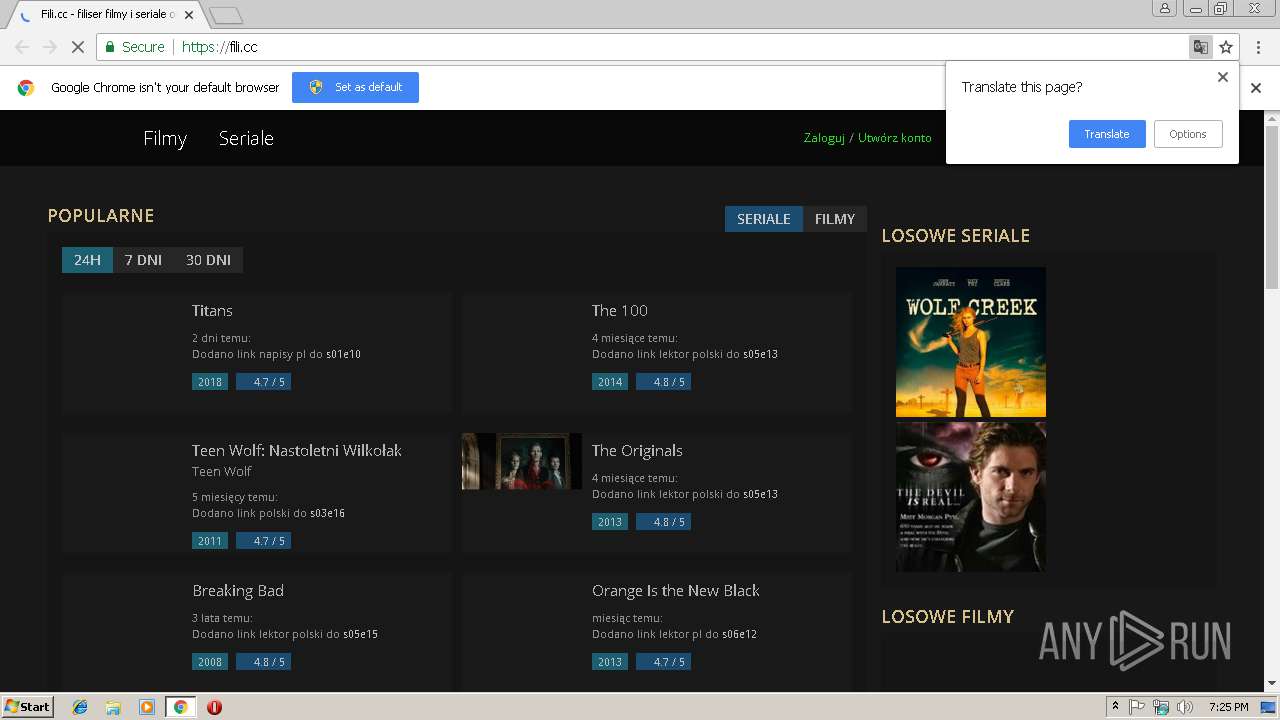Stop loading the page
The width and height of the screenshot is (1280, 720).
pos(78,47)
